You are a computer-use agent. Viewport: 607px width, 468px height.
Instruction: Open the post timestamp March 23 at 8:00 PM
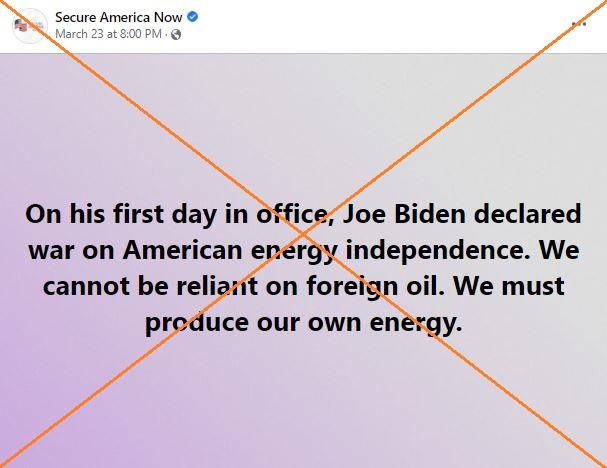pos(108,34)
